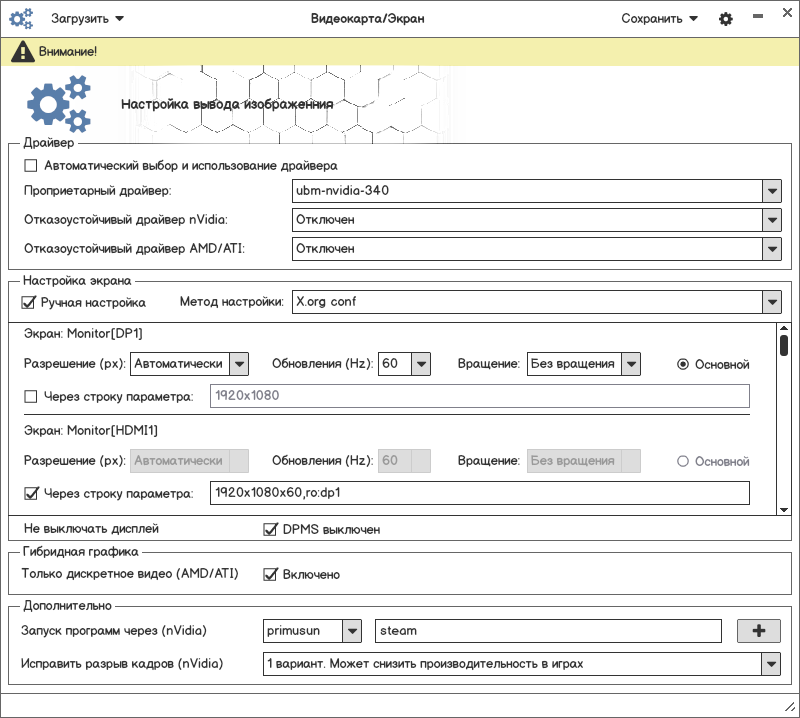Click the large blue gears header image

[58, 104]
